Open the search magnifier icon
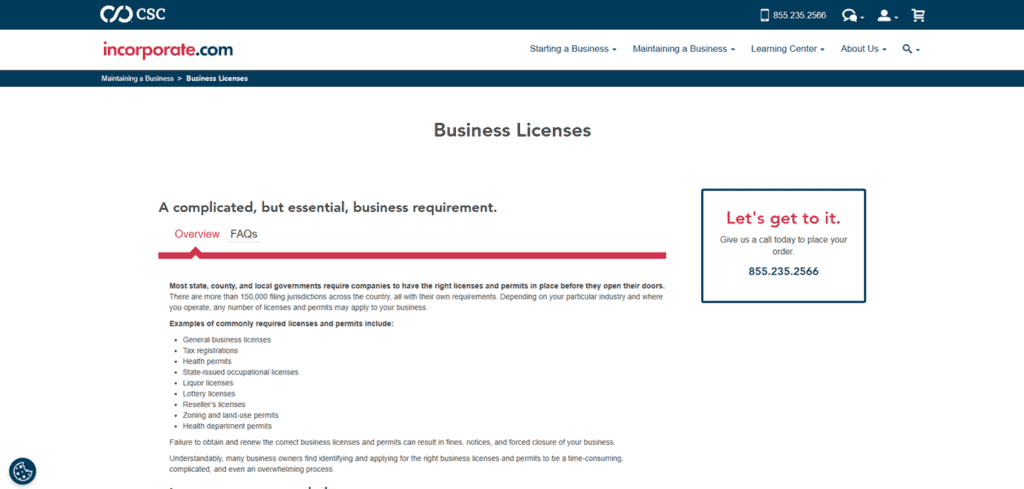This screenshot has width=1024, height=489. (x=911, y=49)
